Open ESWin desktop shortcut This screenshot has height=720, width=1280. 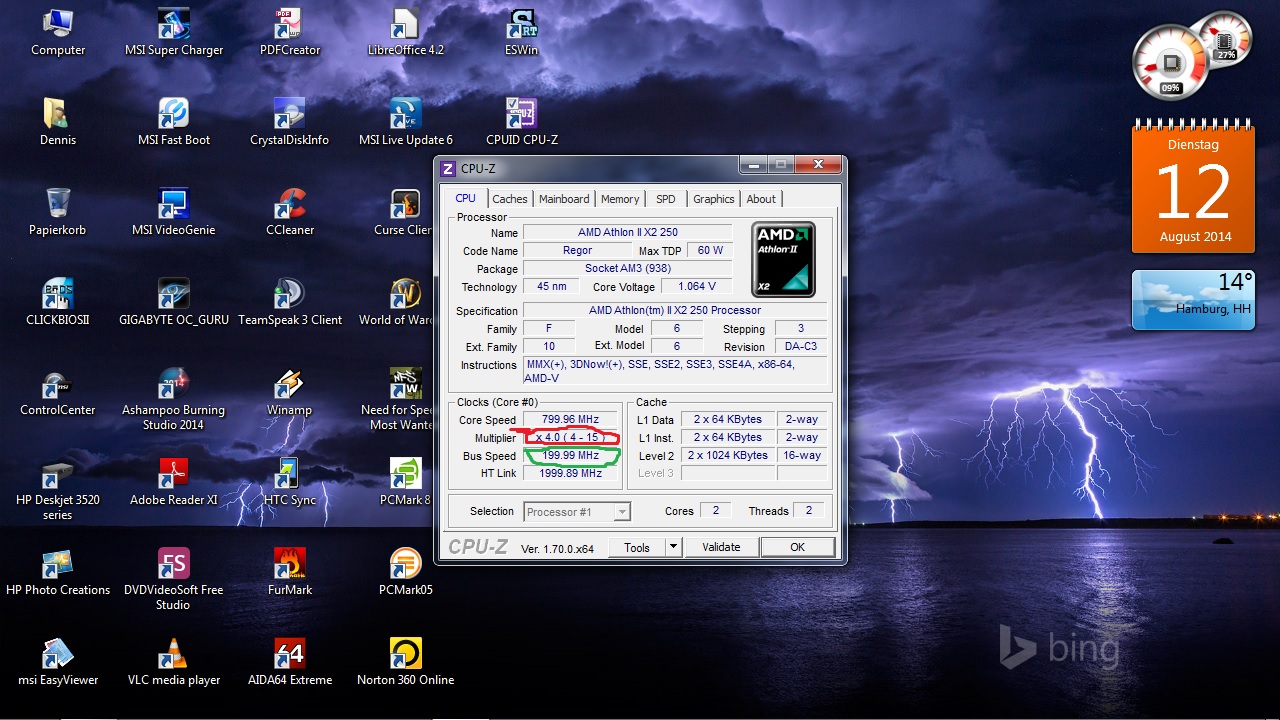(x=521, y=32)
